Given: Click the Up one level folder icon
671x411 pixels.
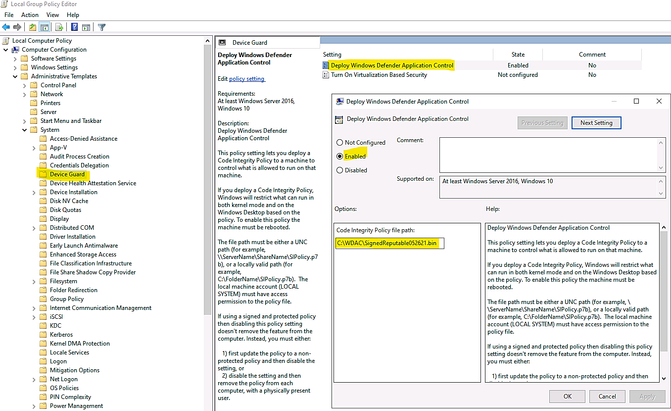Looking at the screenshot, I should (x=33, y=27).
